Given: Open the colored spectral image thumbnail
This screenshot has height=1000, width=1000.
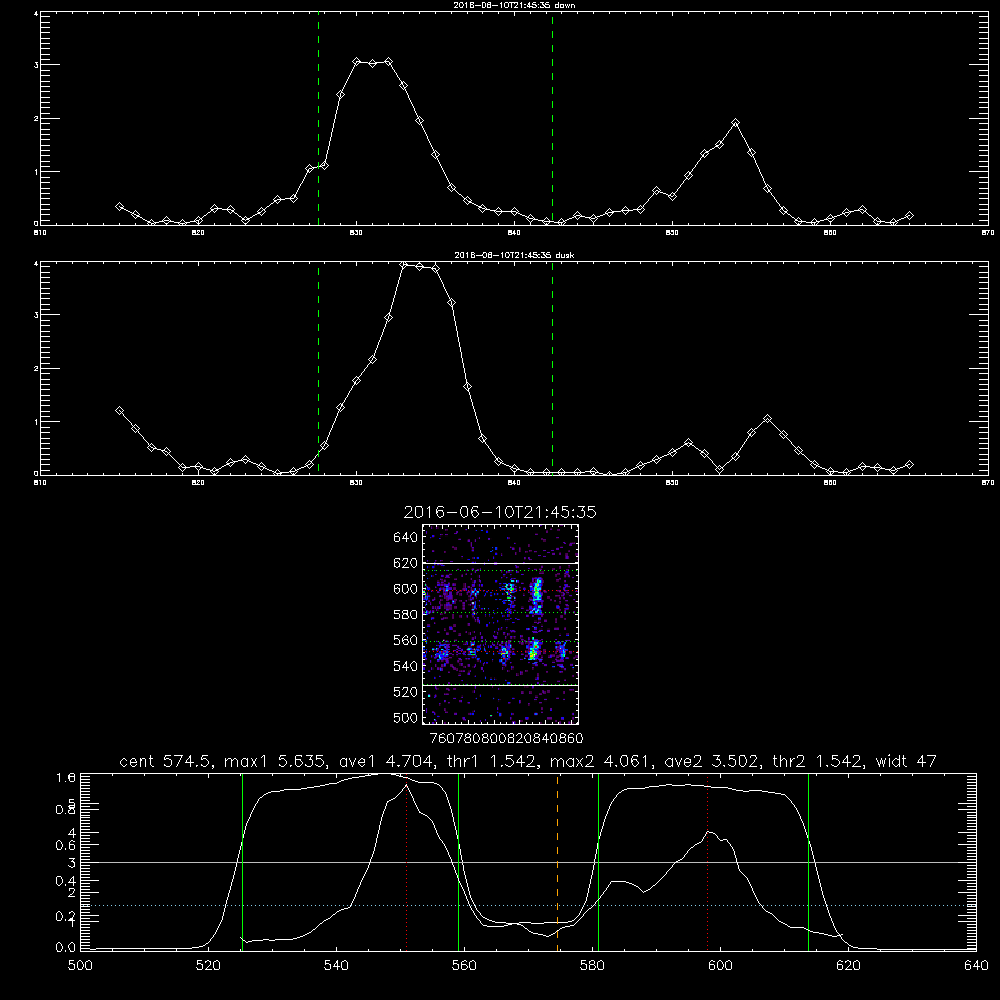Looking at the screenshot, I should point(500,624).
